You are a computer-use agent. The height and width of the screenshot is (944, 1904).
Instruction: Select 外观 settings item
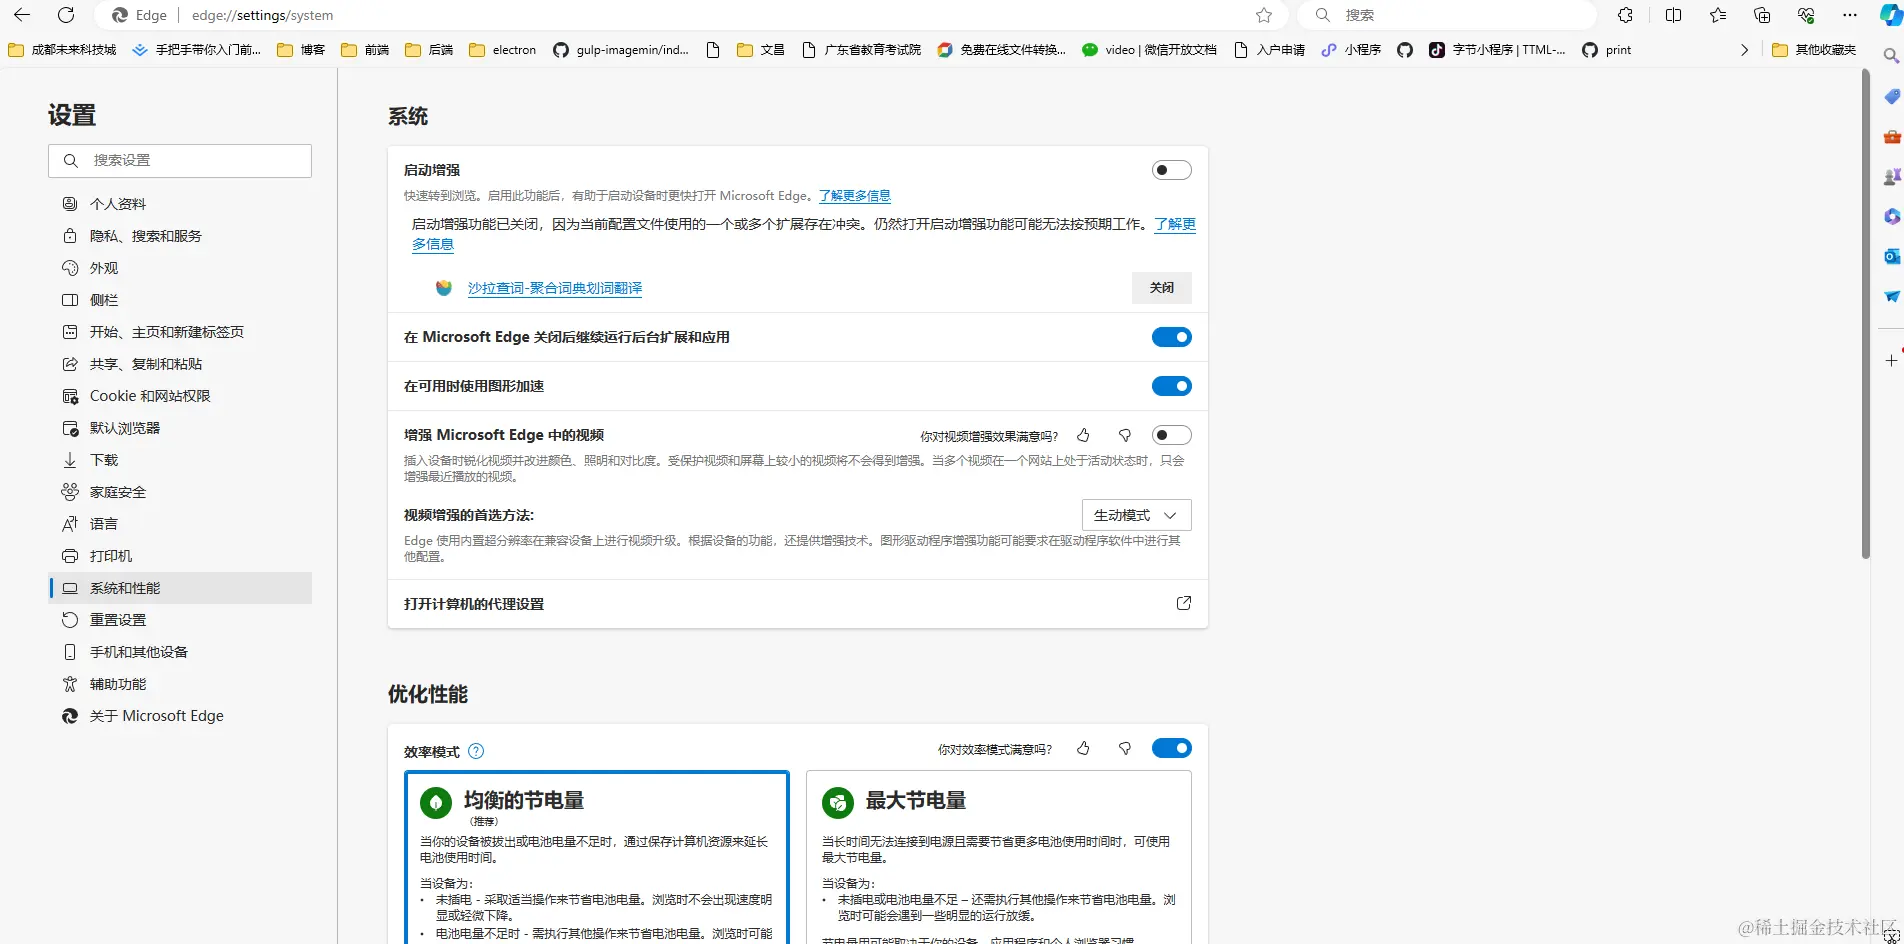(x=180, y=268)
